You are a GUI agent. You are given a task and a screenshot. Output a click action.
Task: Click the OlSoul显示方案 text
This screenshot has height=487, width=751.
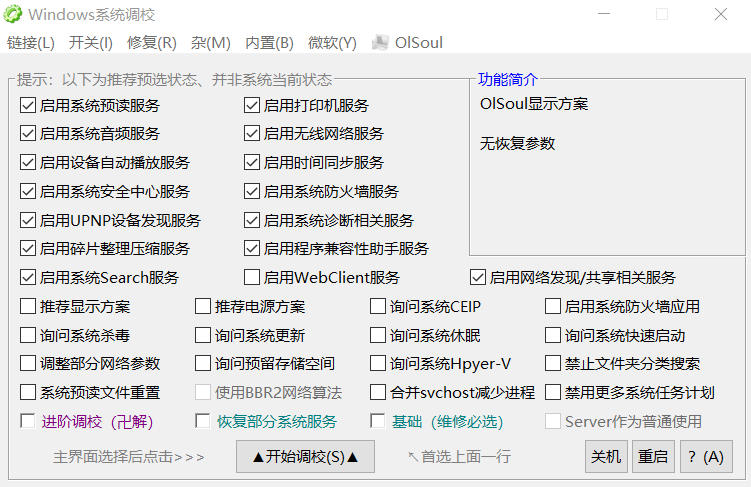coord(534,103)
